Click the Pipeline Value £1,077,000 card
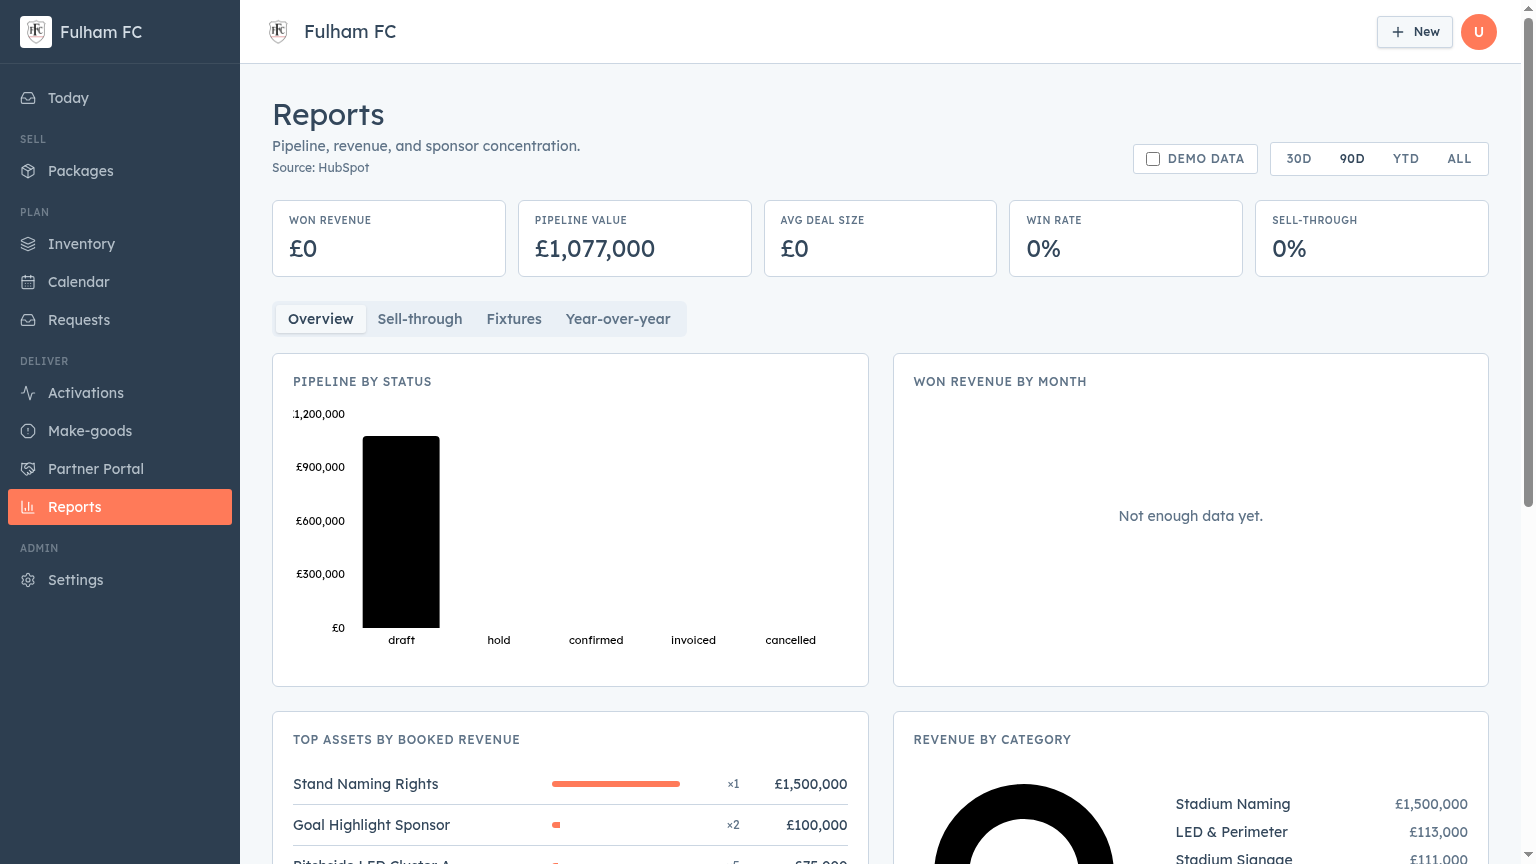Viewport: 1536px width, 864px height. (x=635, y=238)
